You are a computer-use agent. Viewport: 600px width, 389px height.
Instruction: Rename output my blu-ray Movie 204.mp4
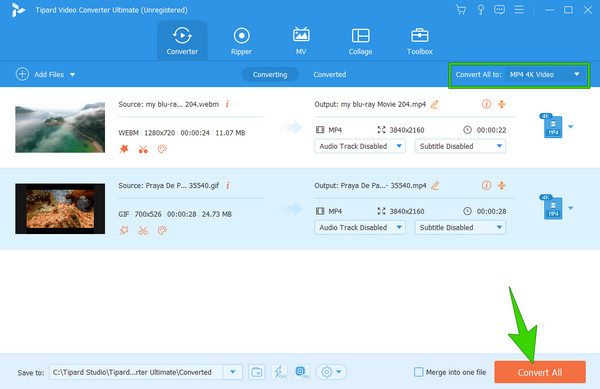click(x=435, y=104)
